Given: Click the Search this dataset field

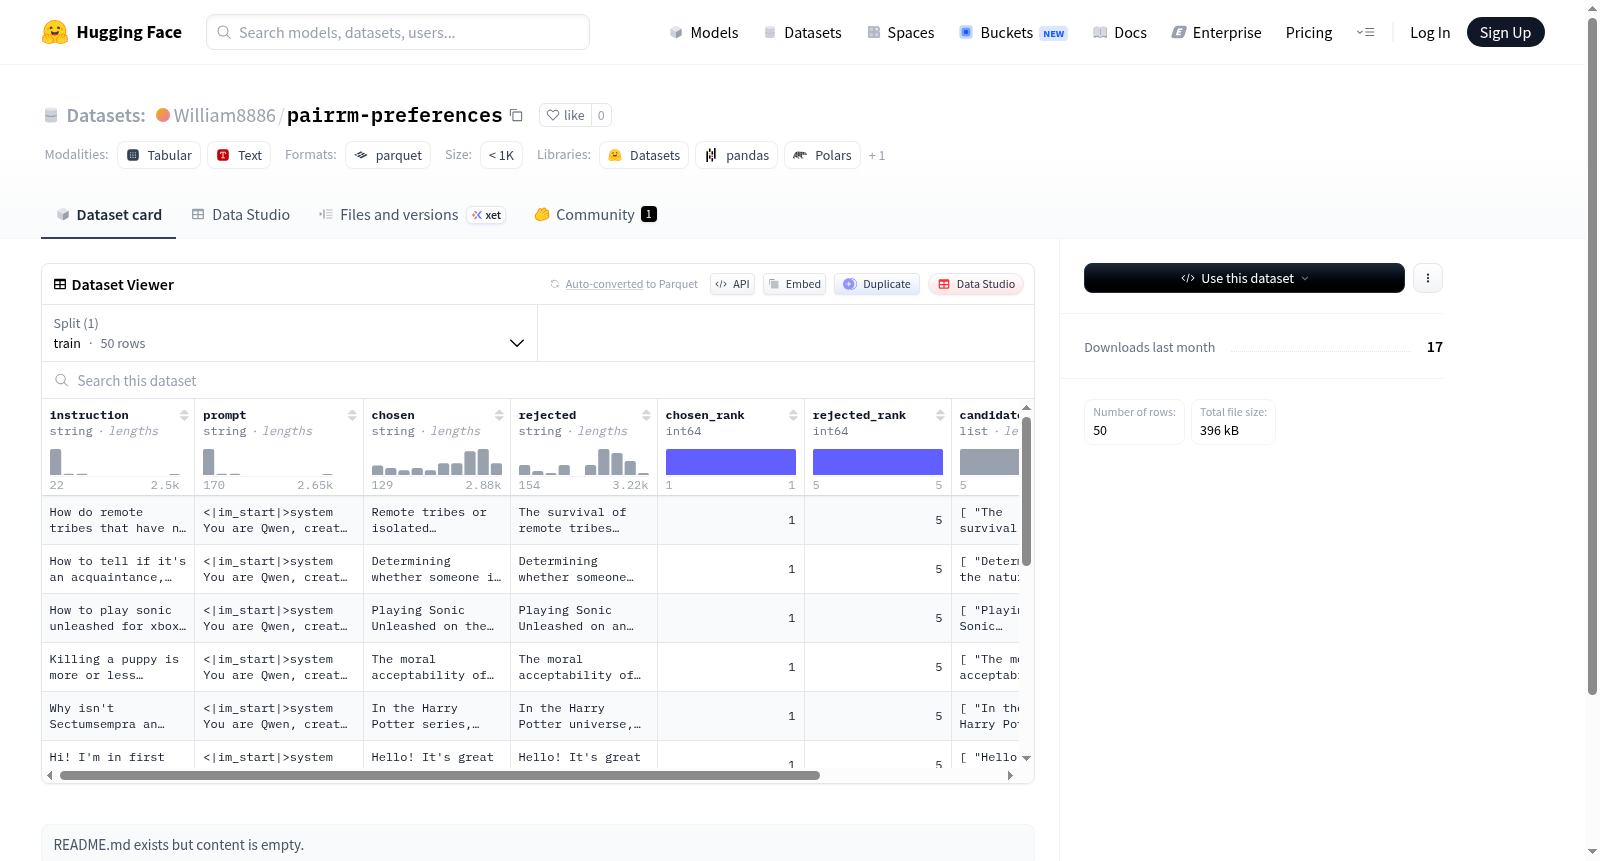Looking at the screenshot, I should click(538, 381).
